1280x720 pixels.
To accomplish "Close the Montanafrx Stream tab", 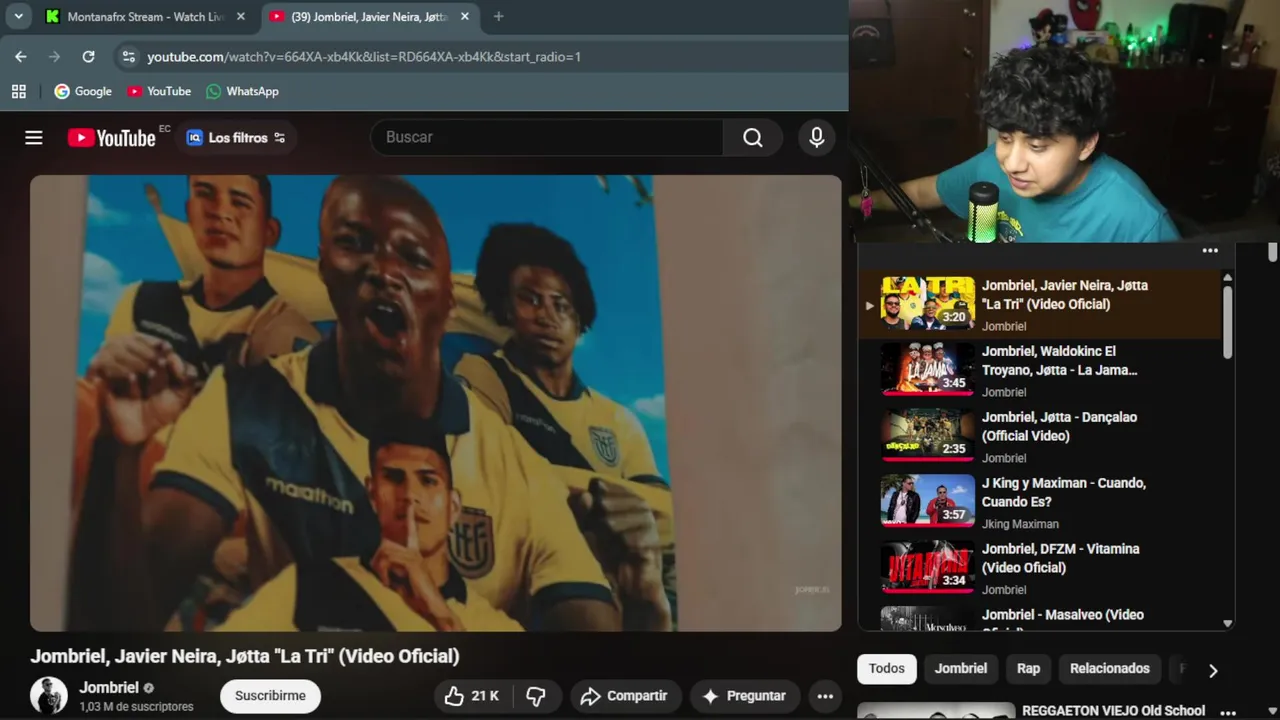I will point(241,17).
